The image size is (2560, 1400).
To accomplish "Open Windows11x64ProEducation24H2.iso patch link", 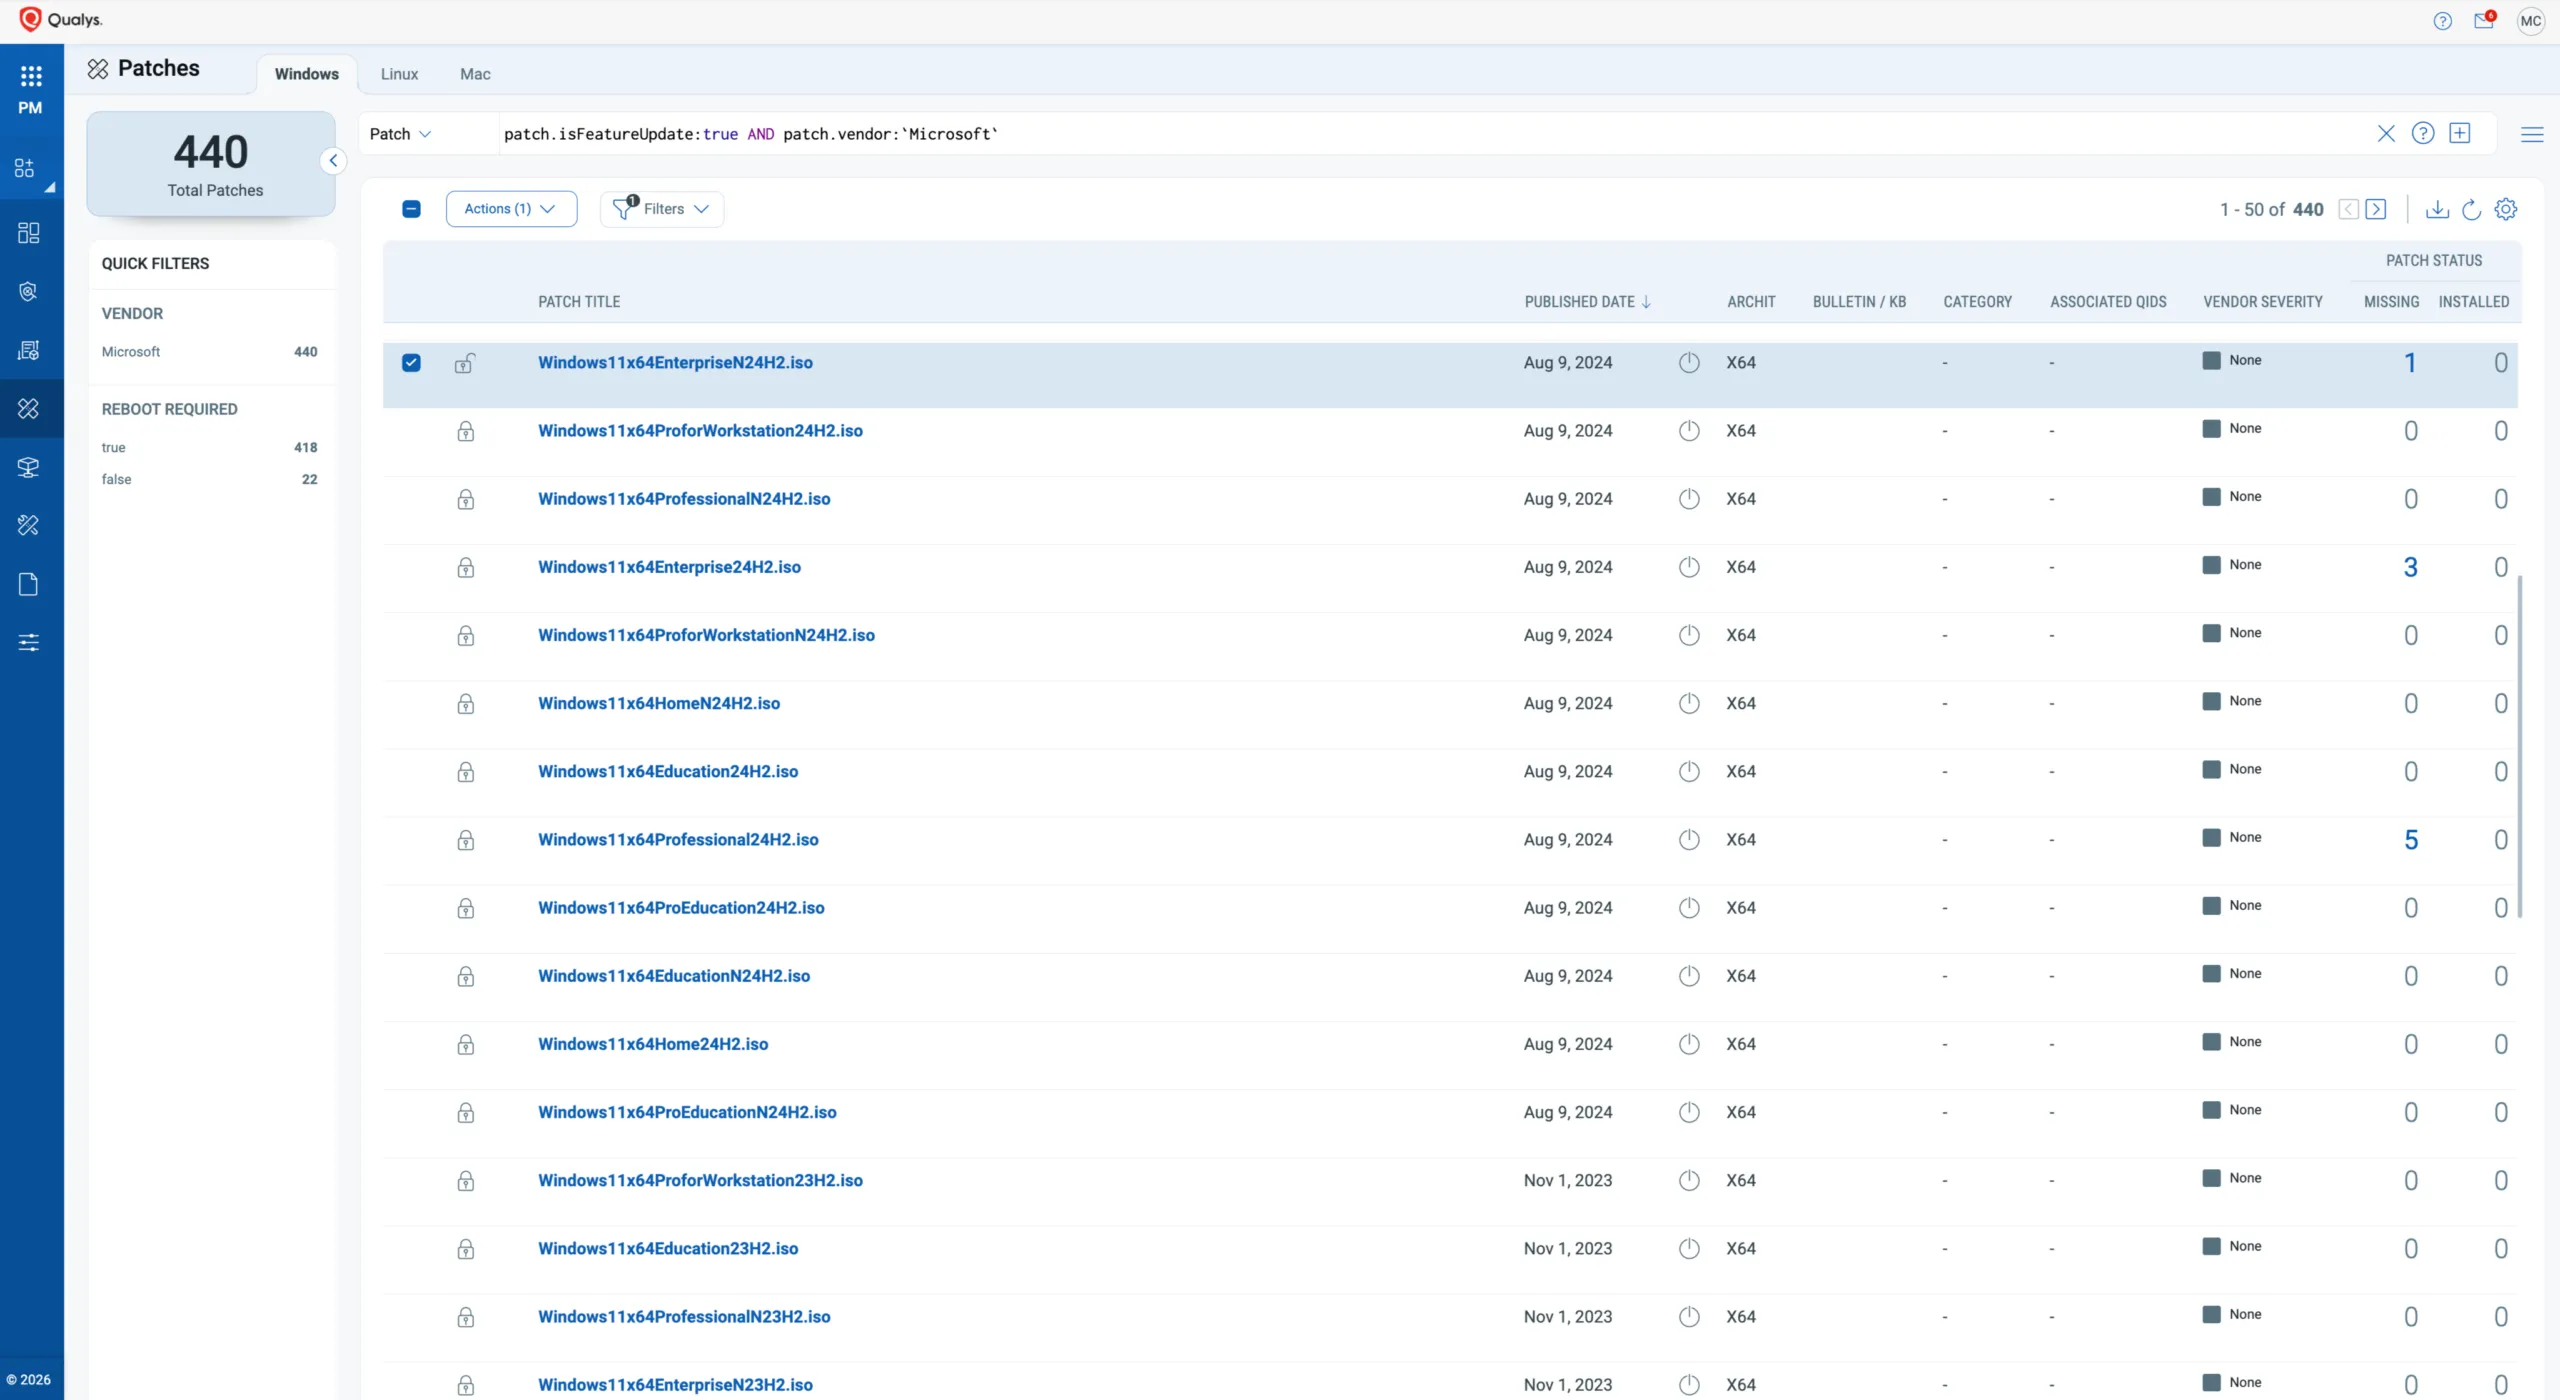I will (681, 908).
